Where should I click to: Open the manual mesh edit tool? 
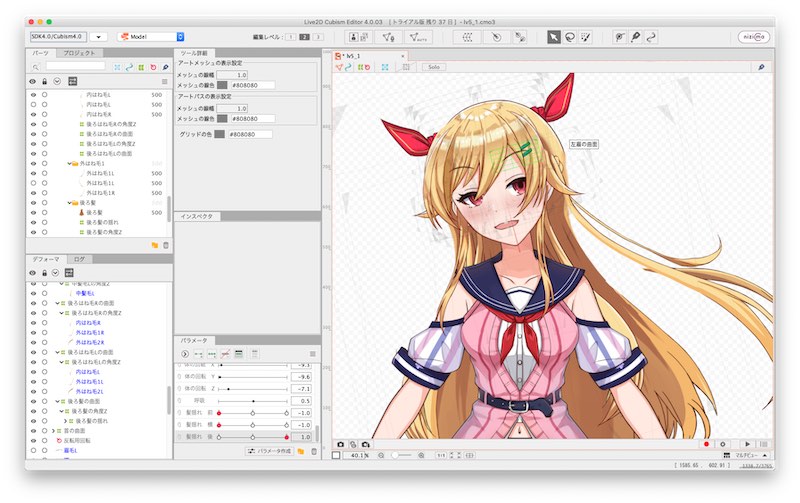coord(388,37)
